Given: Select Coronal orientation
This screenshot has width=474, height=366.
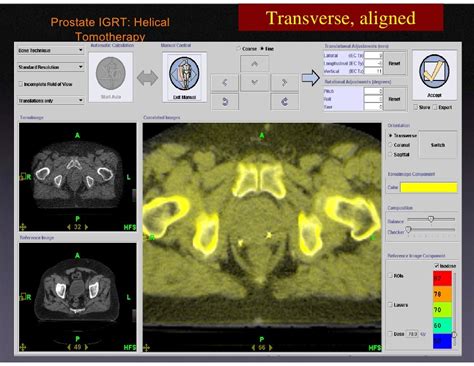Looking at the screenshot, I should (x=390, y=145).
